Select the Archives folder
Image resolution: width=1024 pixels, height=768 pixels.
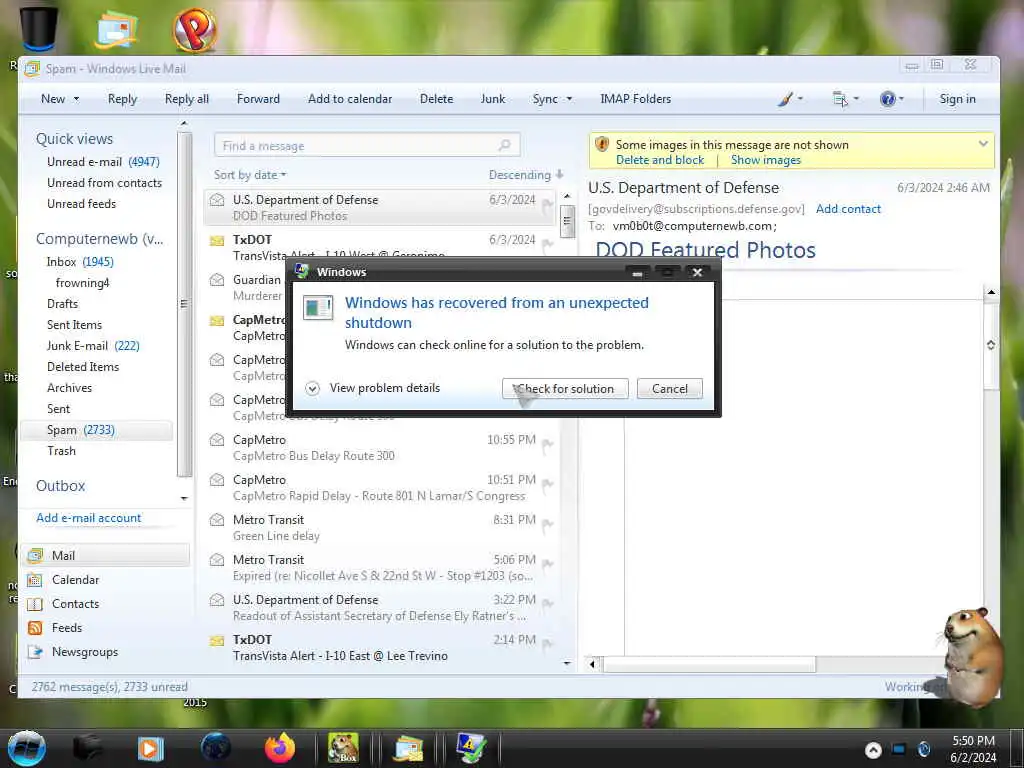[69, 388]
